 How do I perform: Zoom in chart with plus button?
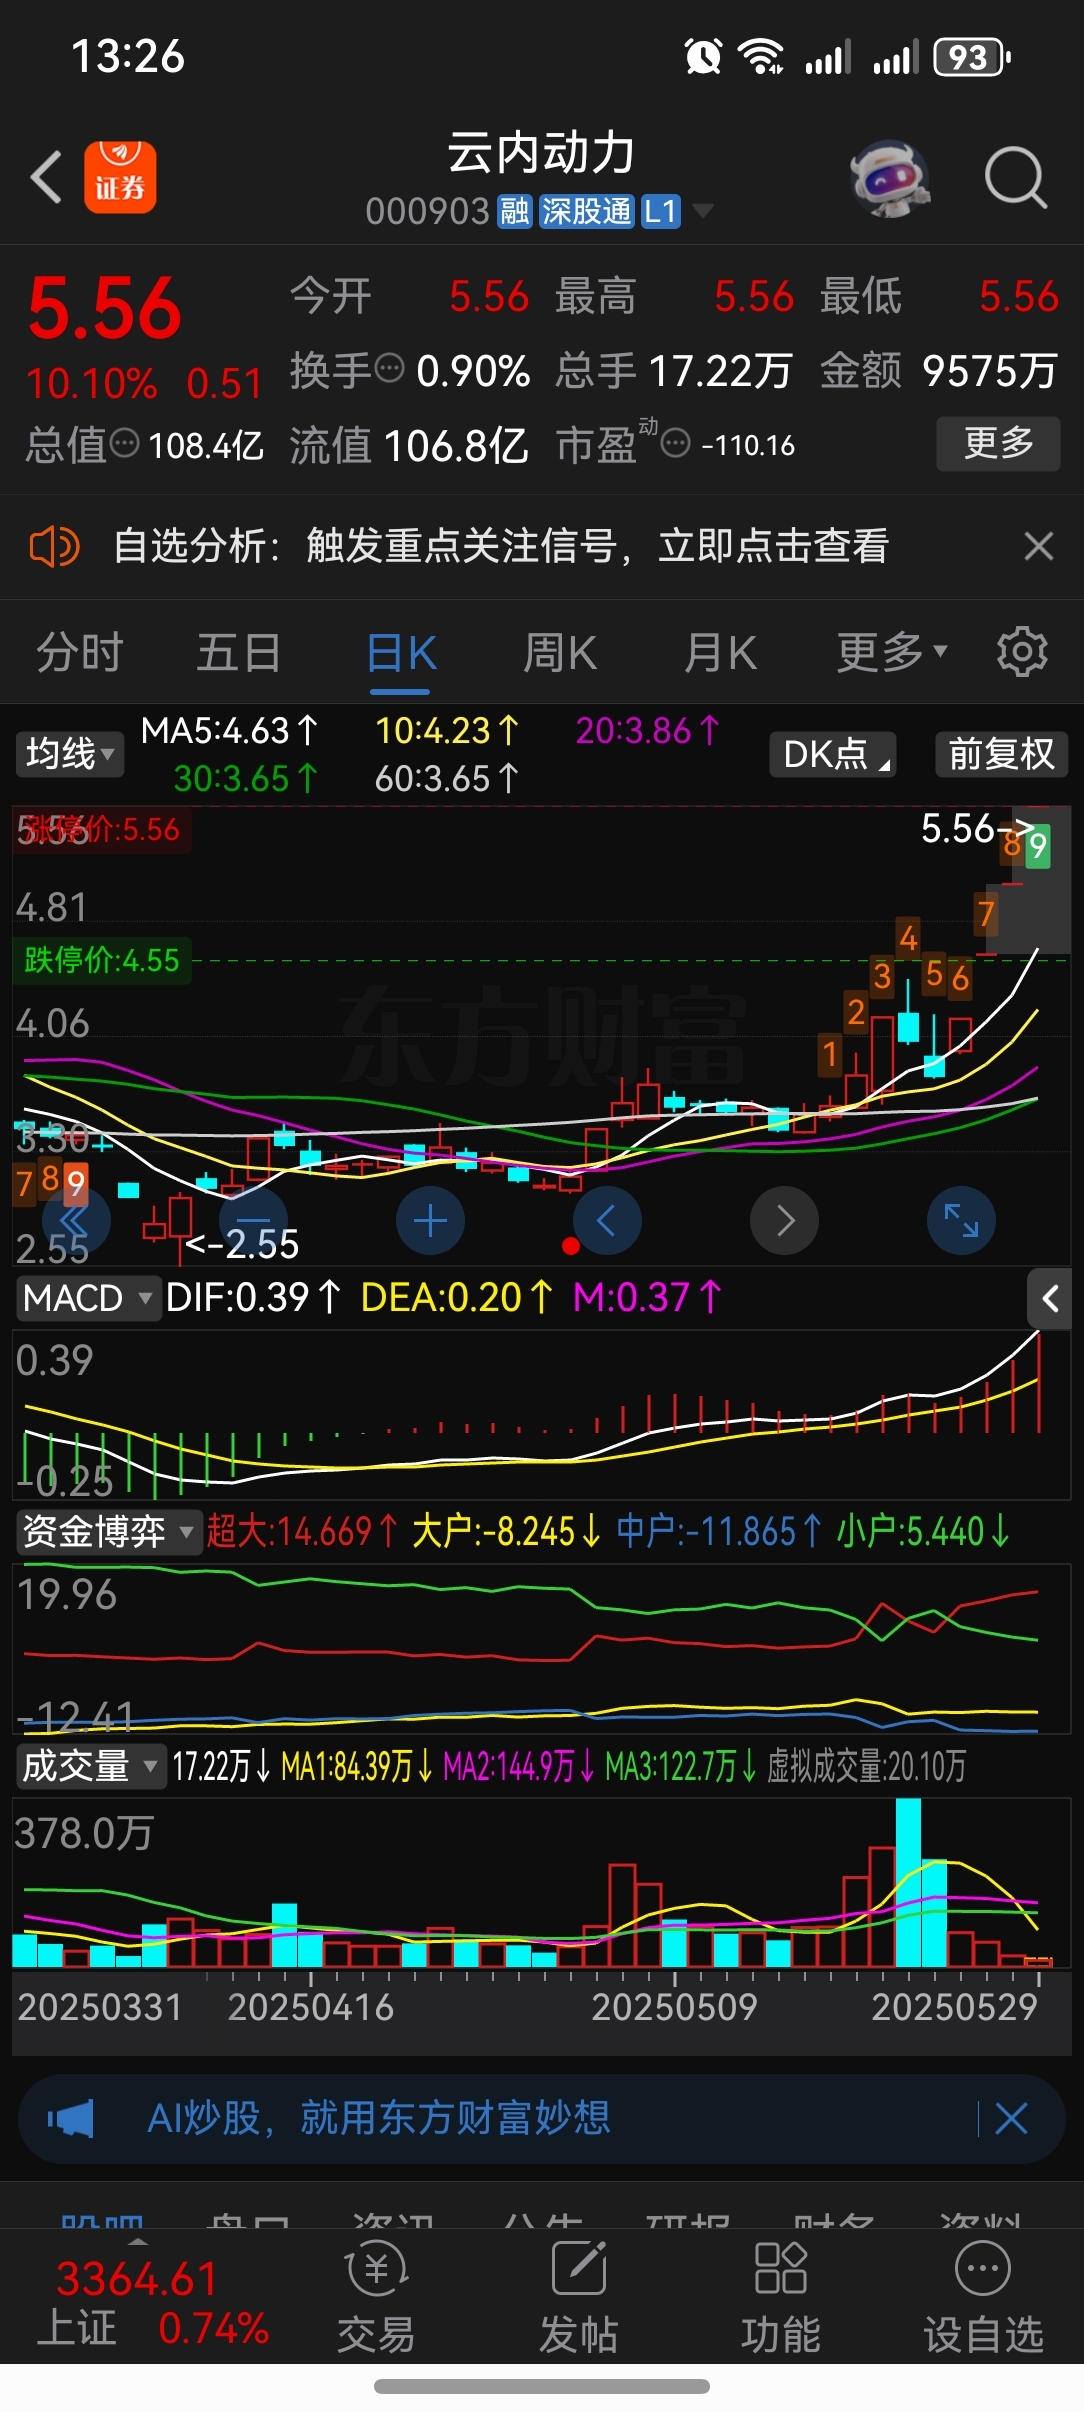pos(430,1221)
